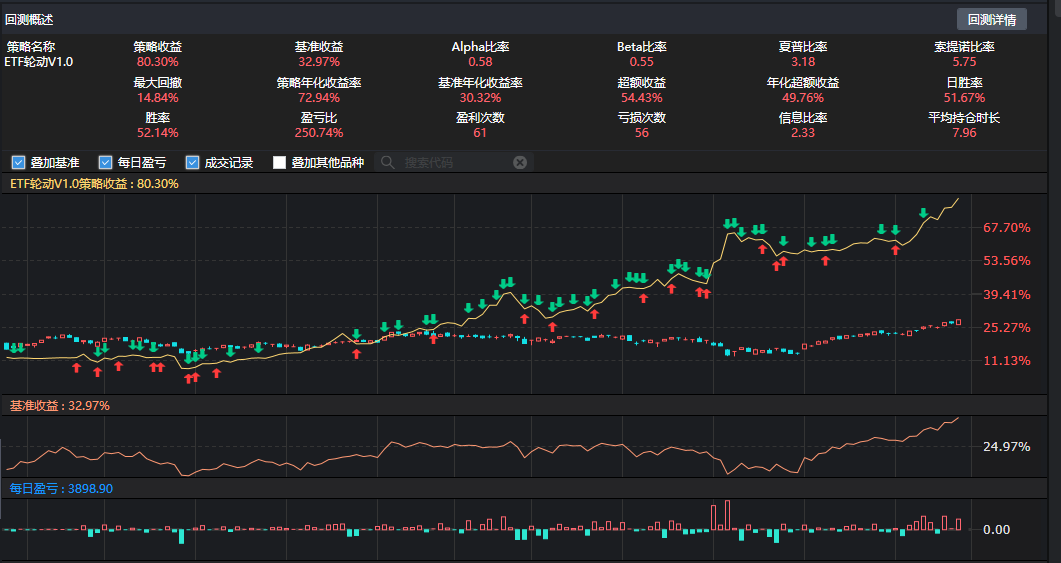
Task: Click the 盈亏比 value 250.74%
Action: [319, 133]
